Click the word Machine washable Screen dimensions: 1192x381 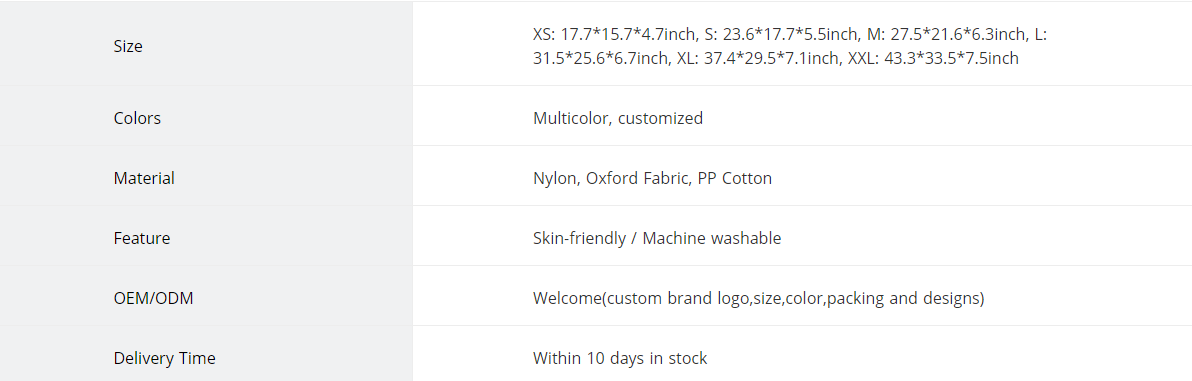coord(712,239)
